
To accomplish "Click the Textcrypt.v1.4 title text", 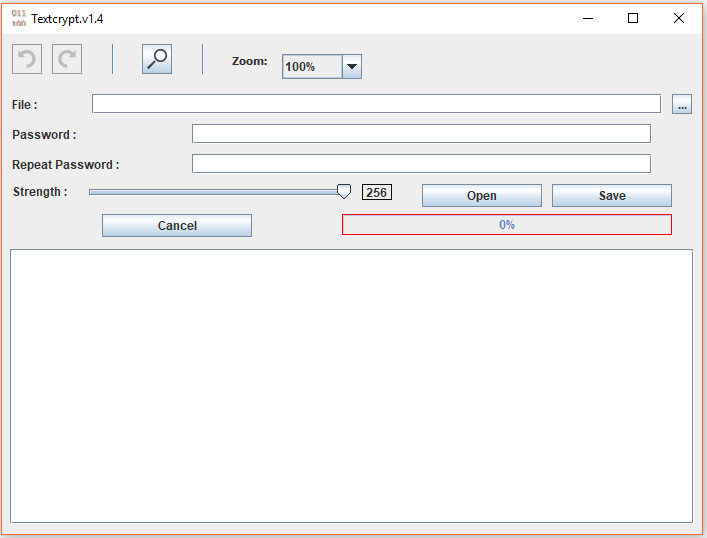I will pos(67,19).
